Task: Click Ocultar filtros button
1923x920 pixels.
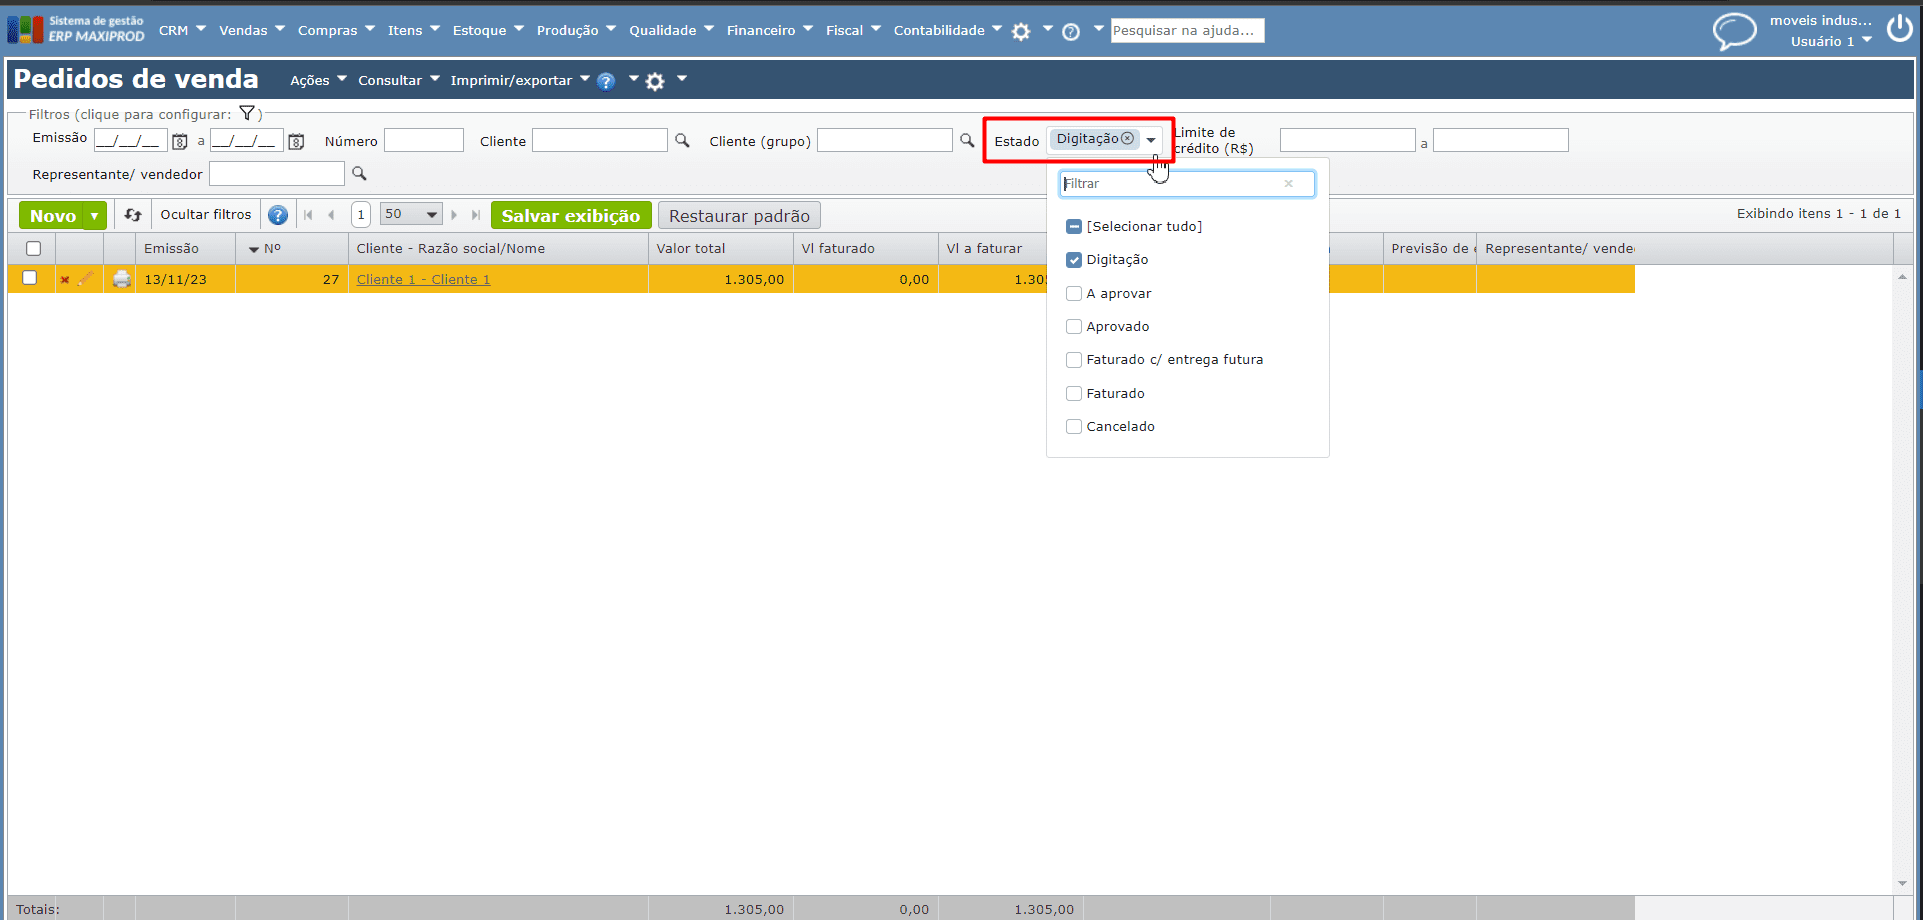Action: click(x=206, y=214)
